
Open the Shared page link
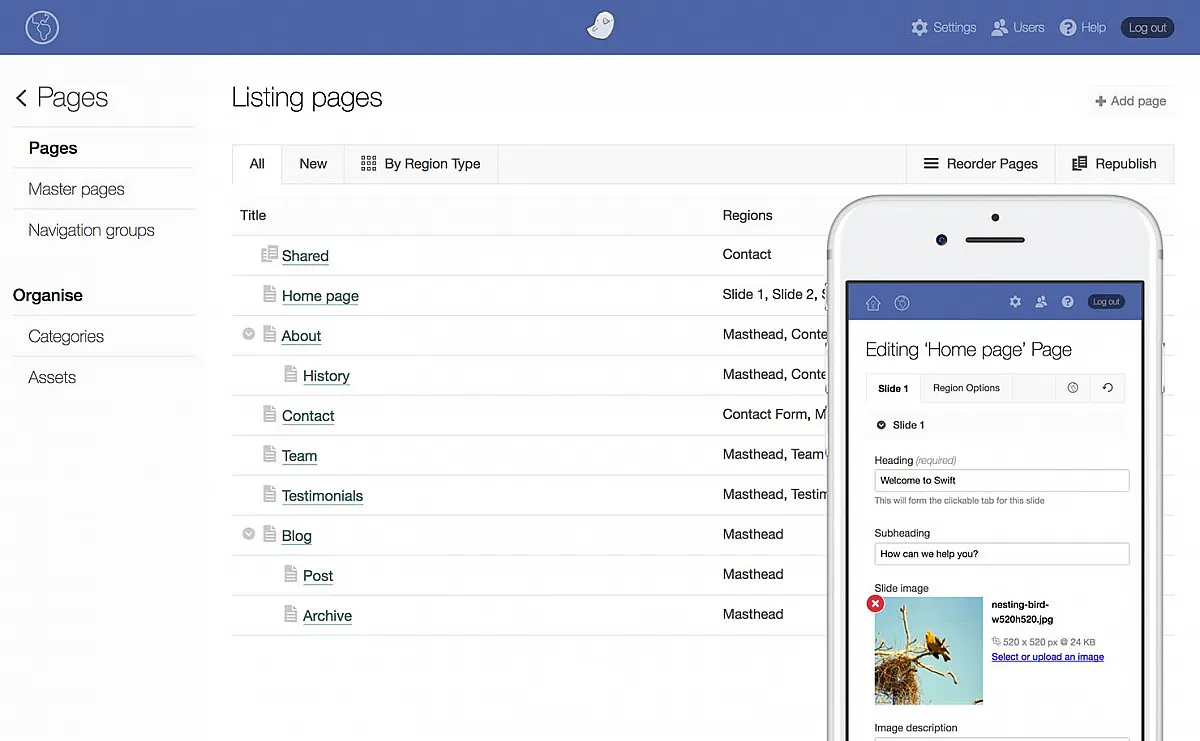[305, 256]
